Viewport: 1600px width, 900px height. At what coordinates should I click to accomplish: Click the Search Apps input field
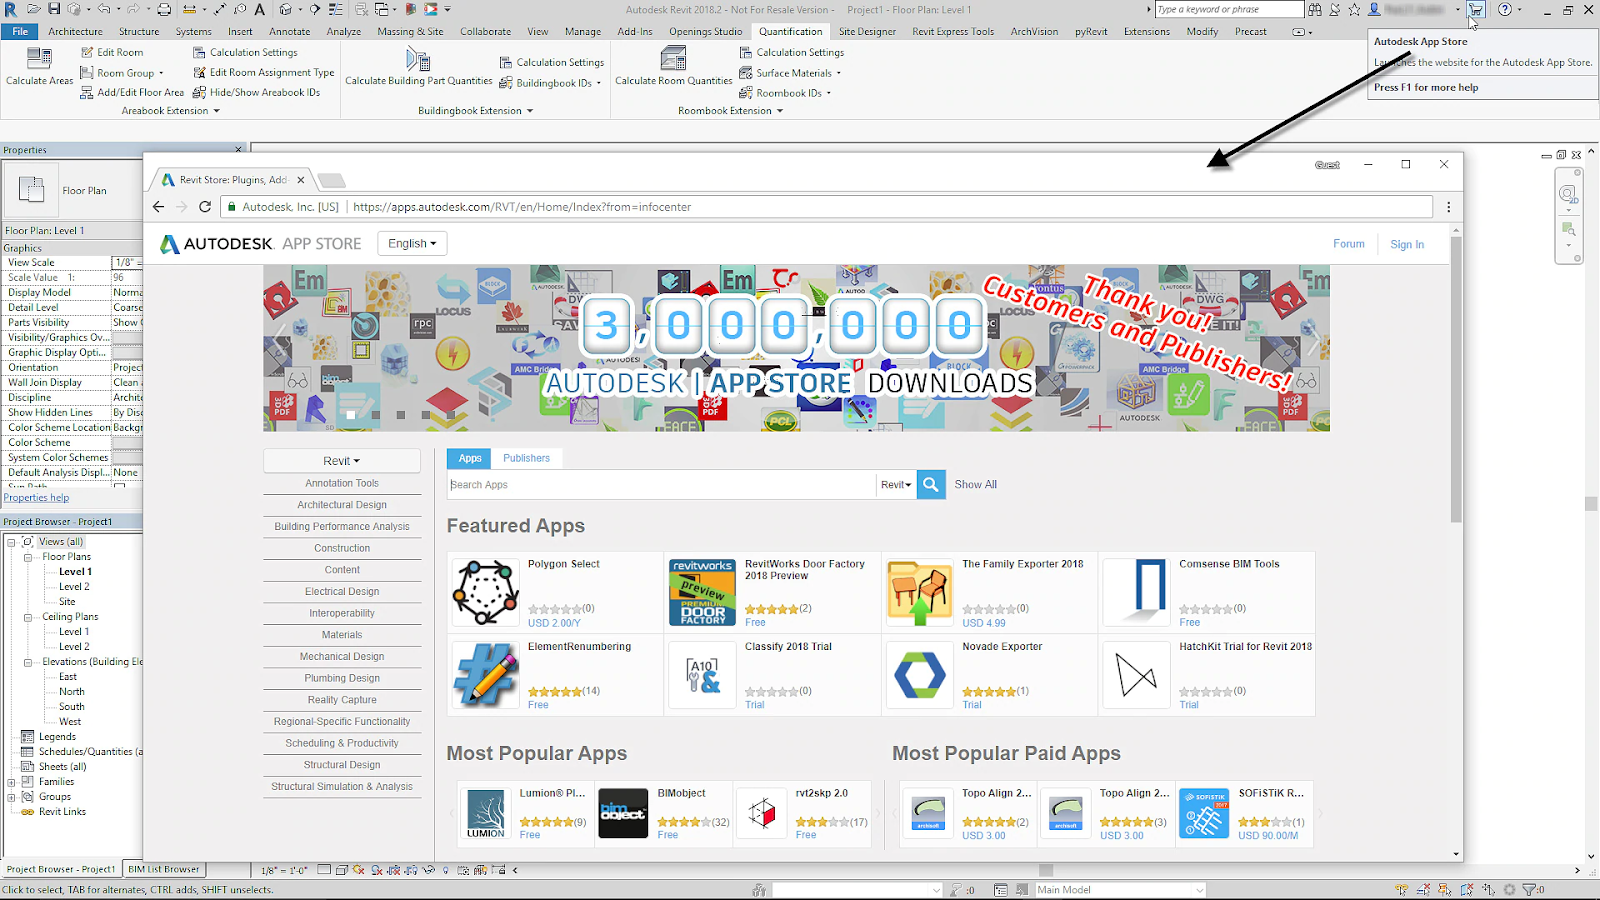661,484
